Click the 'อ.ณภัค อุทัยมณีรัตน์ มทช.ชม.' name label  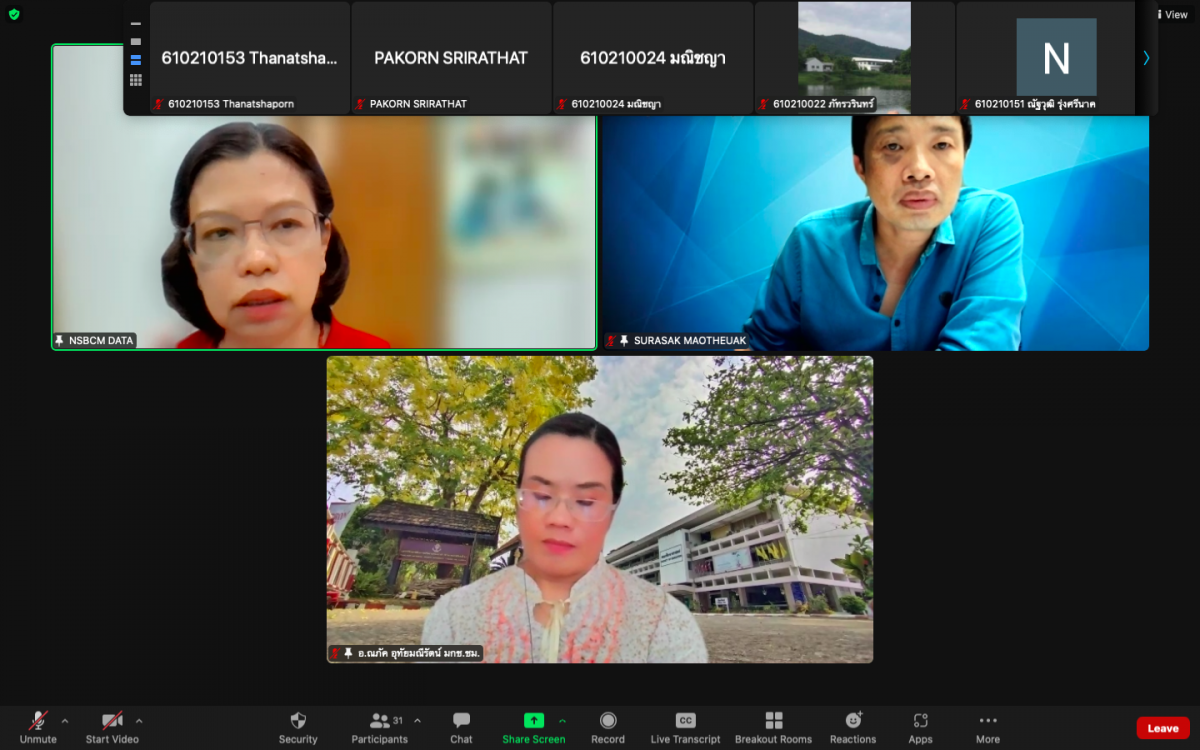[x=420, y=653]
